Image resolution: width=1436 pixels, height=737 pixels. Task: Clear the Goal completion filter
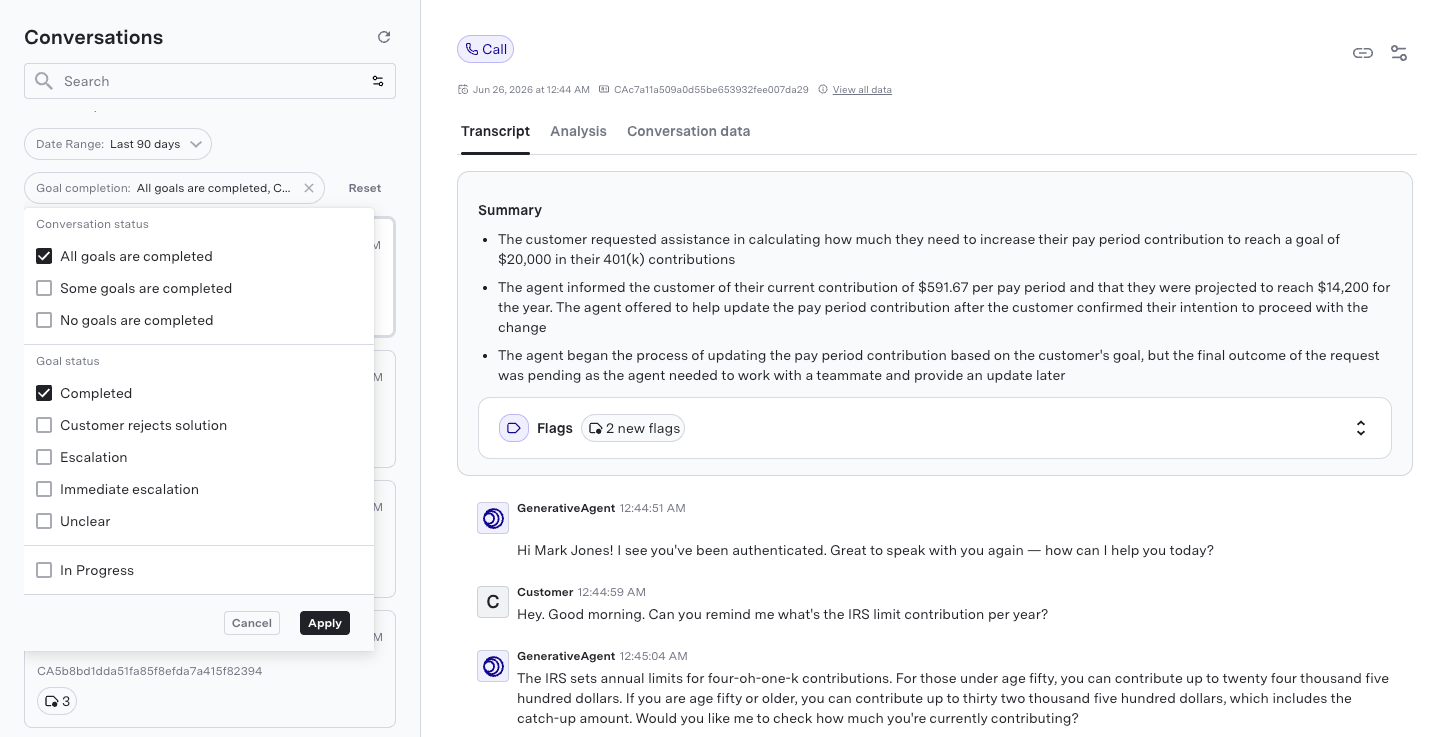pyautogui.click(x=309, y=188)
